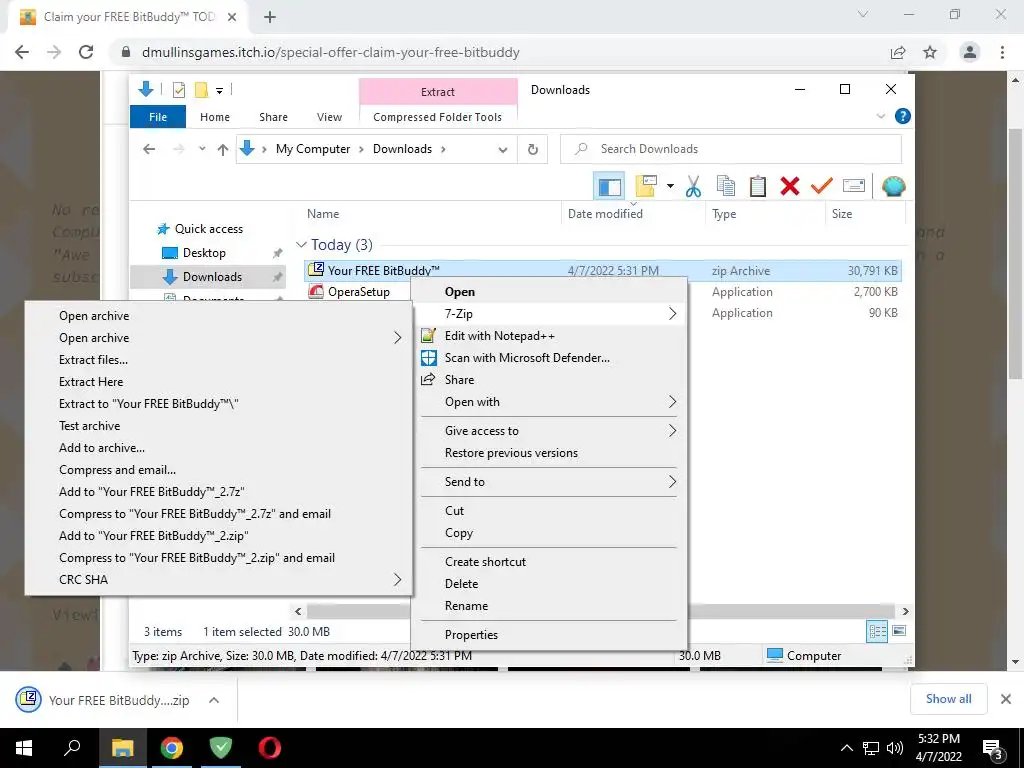Click the red X Delete icon in toolbar

click(790, 187)
